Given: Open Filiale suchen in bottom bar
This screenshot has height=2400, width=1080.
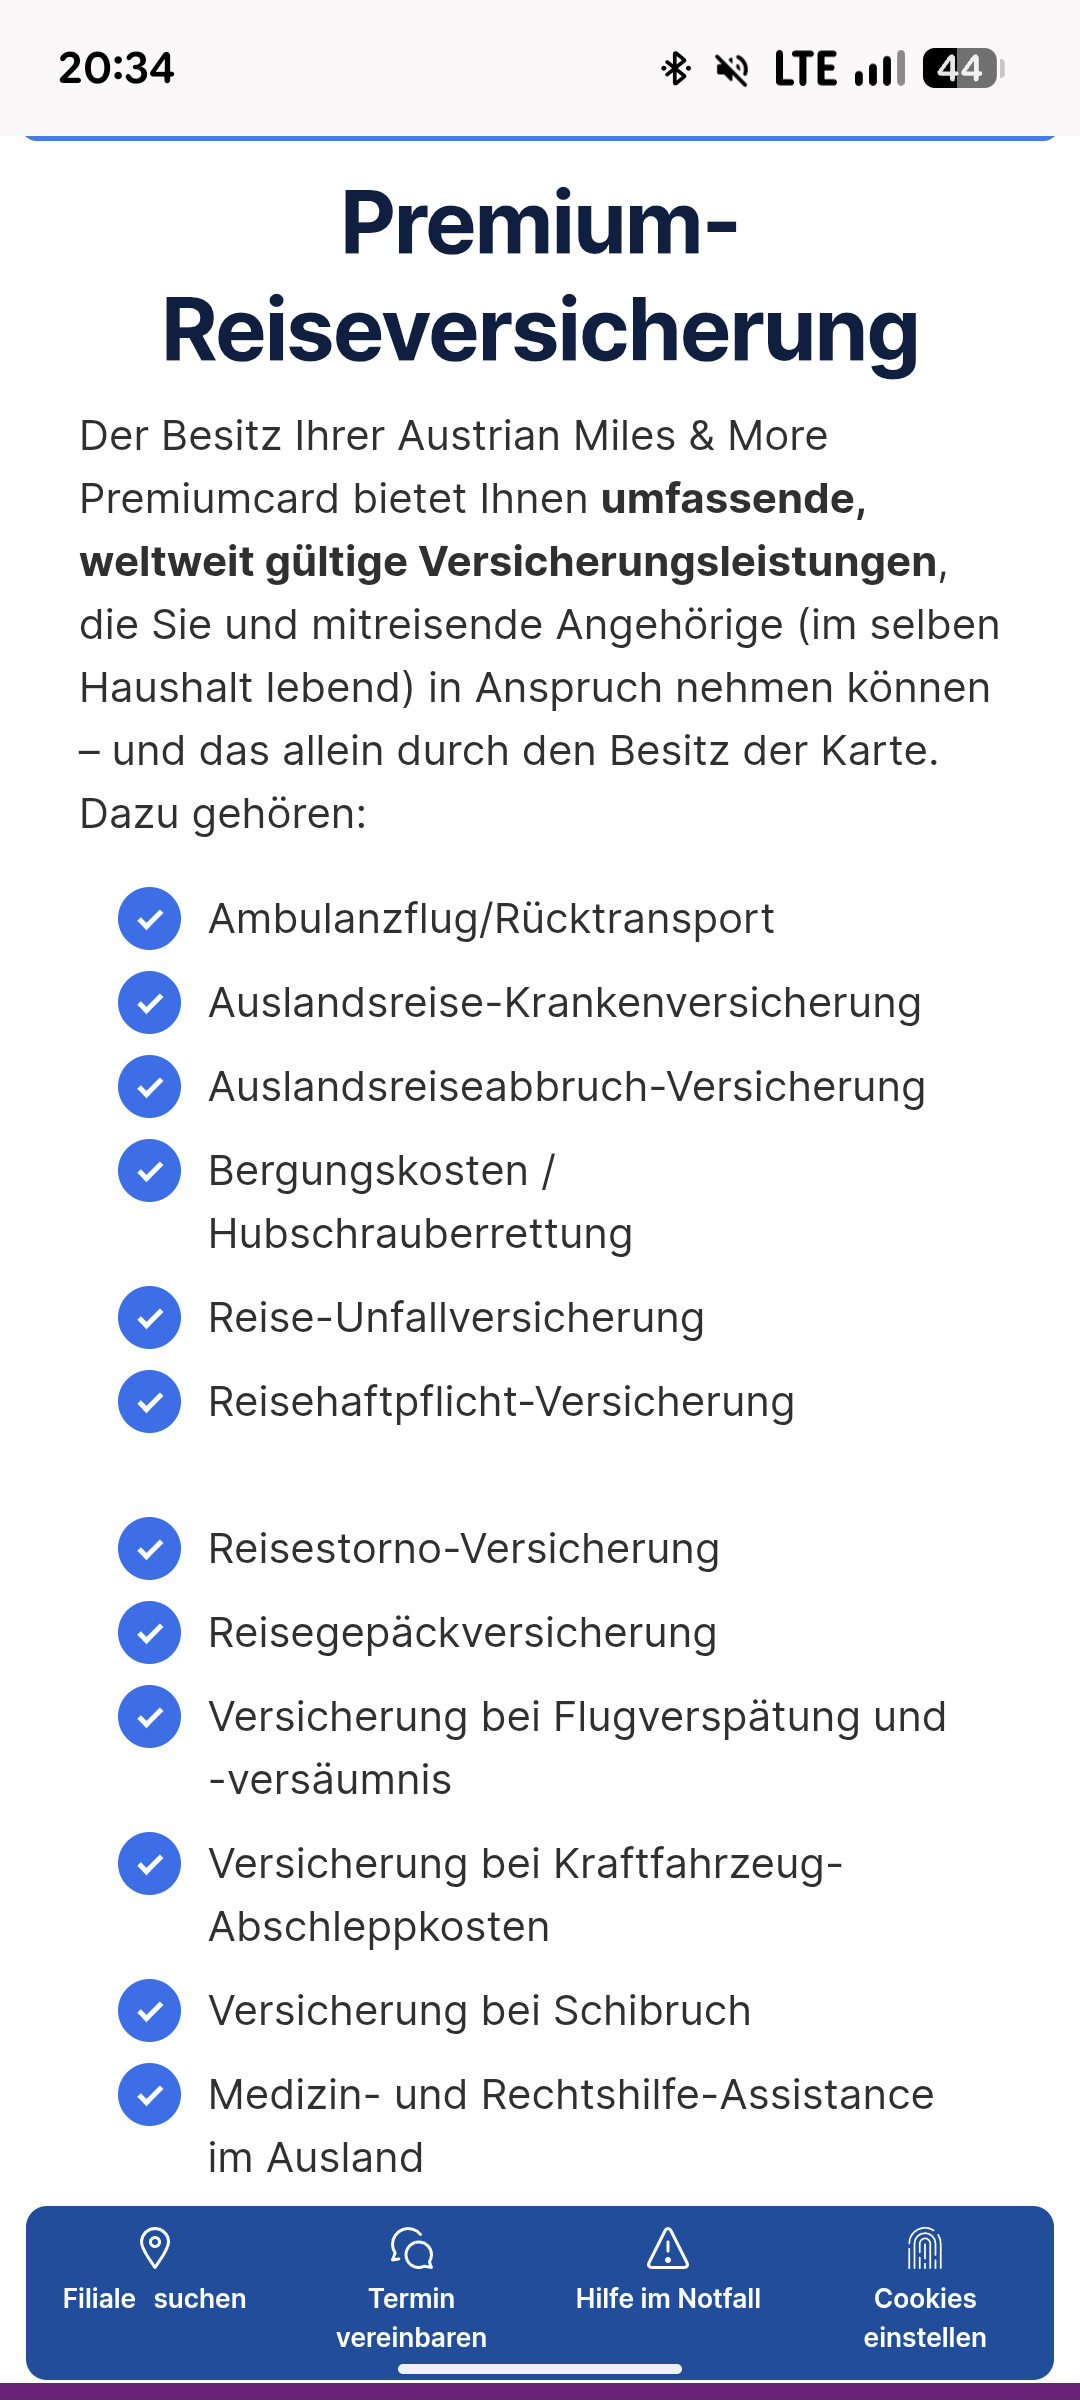Looking at the screenshot, I should 155,2298.
